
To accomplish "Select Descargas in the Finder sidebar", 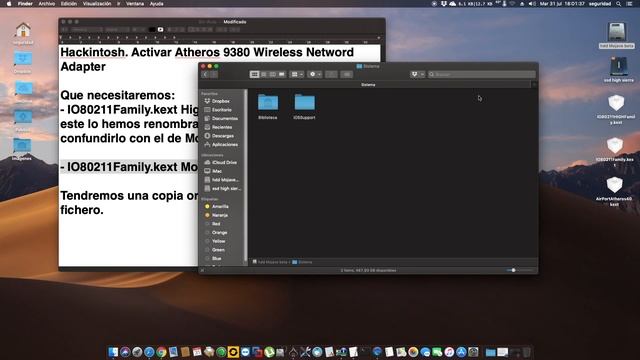I will (223, 136).
